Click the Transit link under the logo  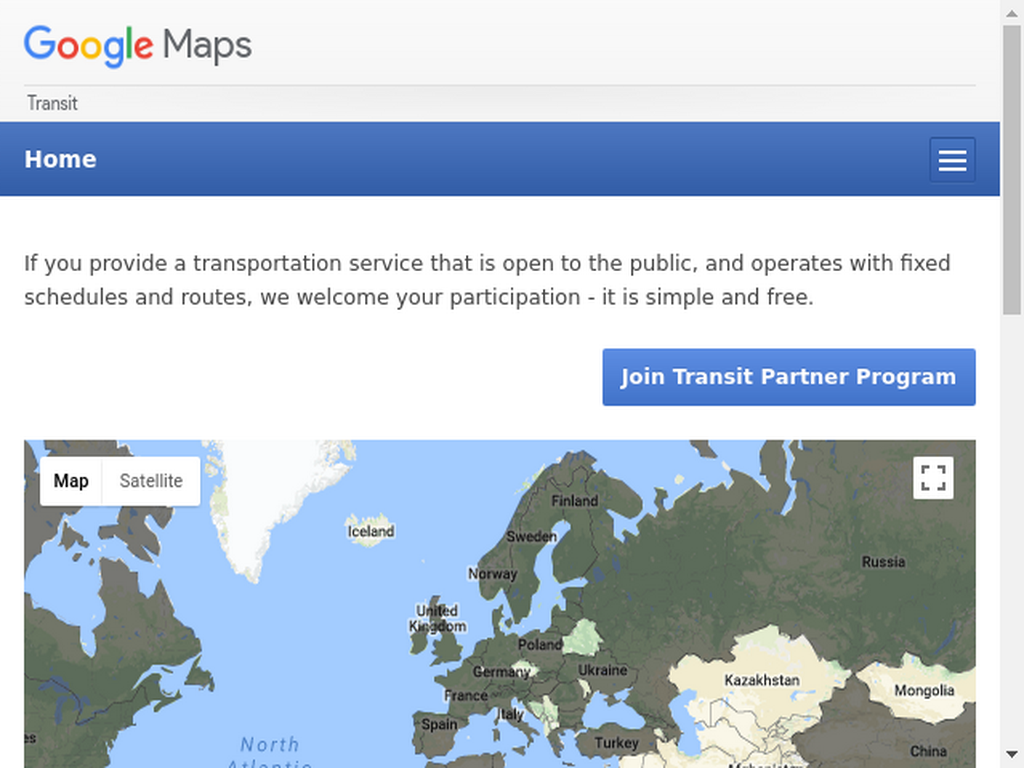pyautogui.click(x=52, y=103)
